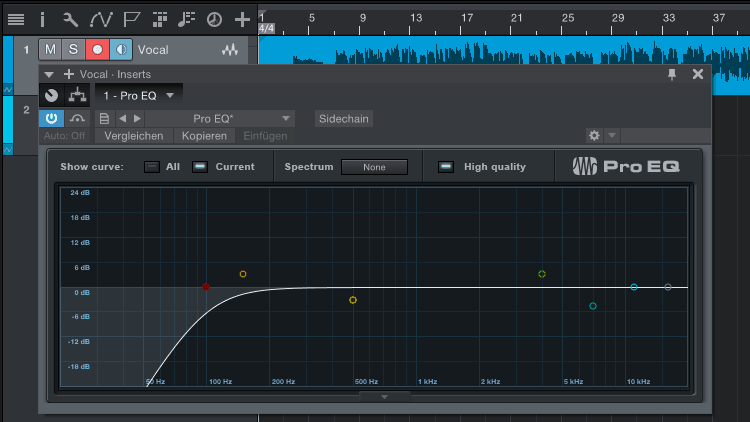Click the Kopieren button

[204, 136]
